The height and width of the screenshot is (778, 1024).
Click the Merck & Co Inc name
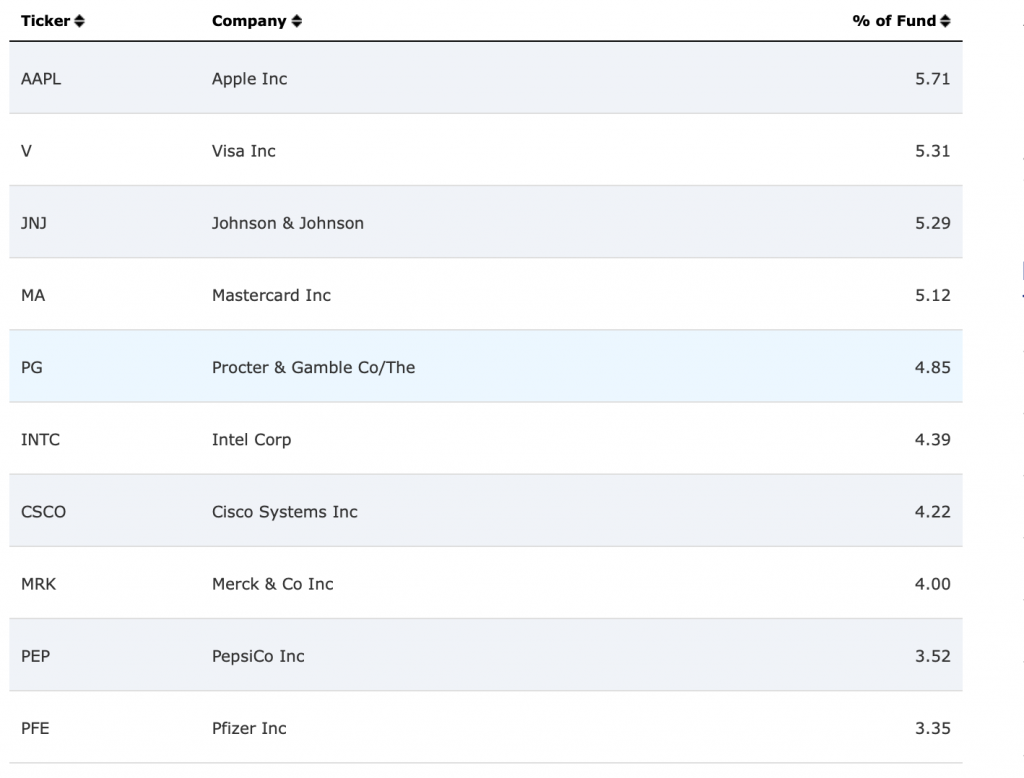(x=272, y=584)
